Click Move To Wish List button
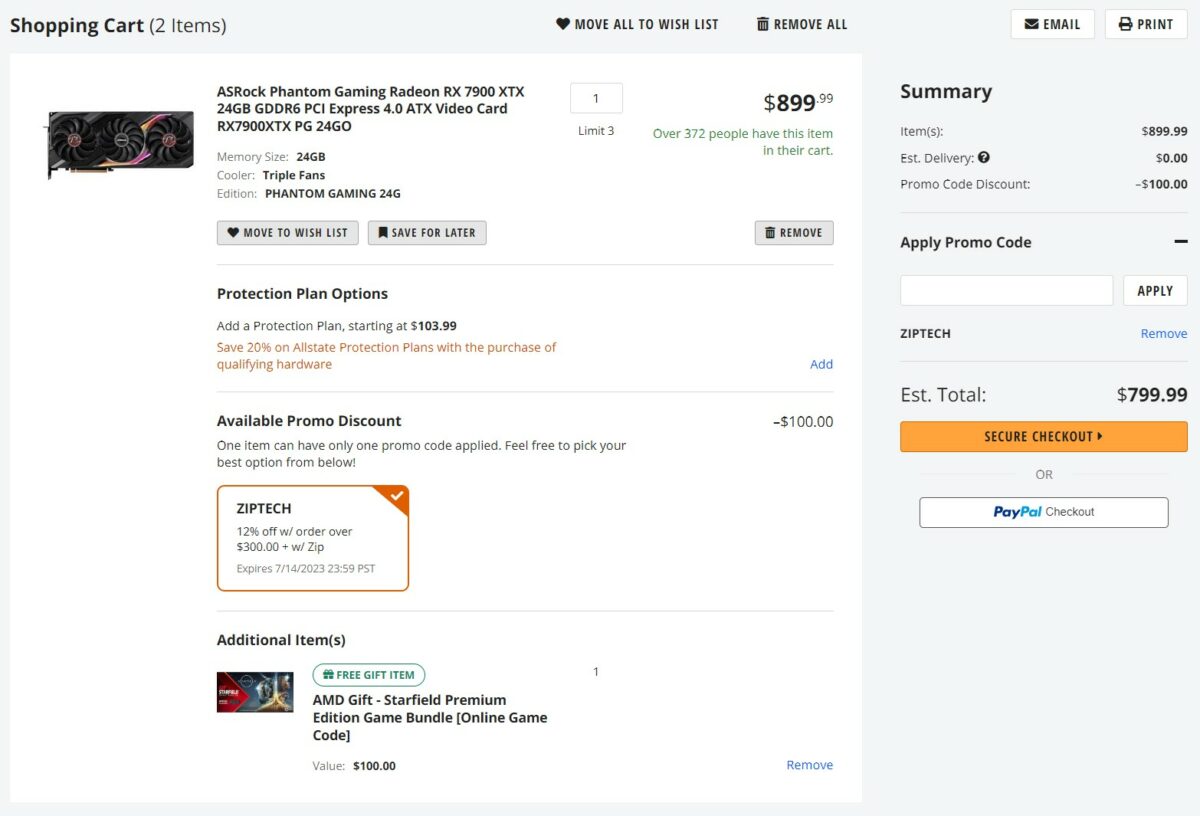The height and width of the screenshot is (816, 1200). pos(288,233)
